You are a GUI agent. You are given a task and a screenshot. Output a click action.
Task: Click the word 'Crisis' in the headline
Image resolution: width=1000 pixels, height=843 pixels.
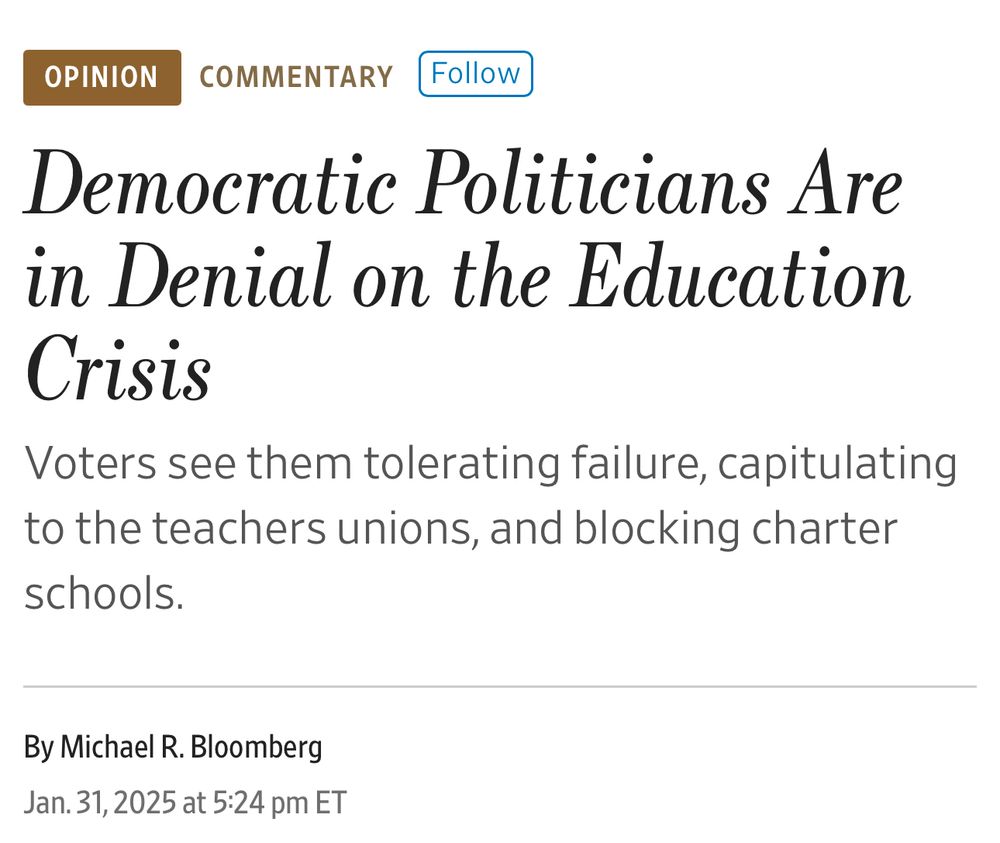(x=119, y=364)
